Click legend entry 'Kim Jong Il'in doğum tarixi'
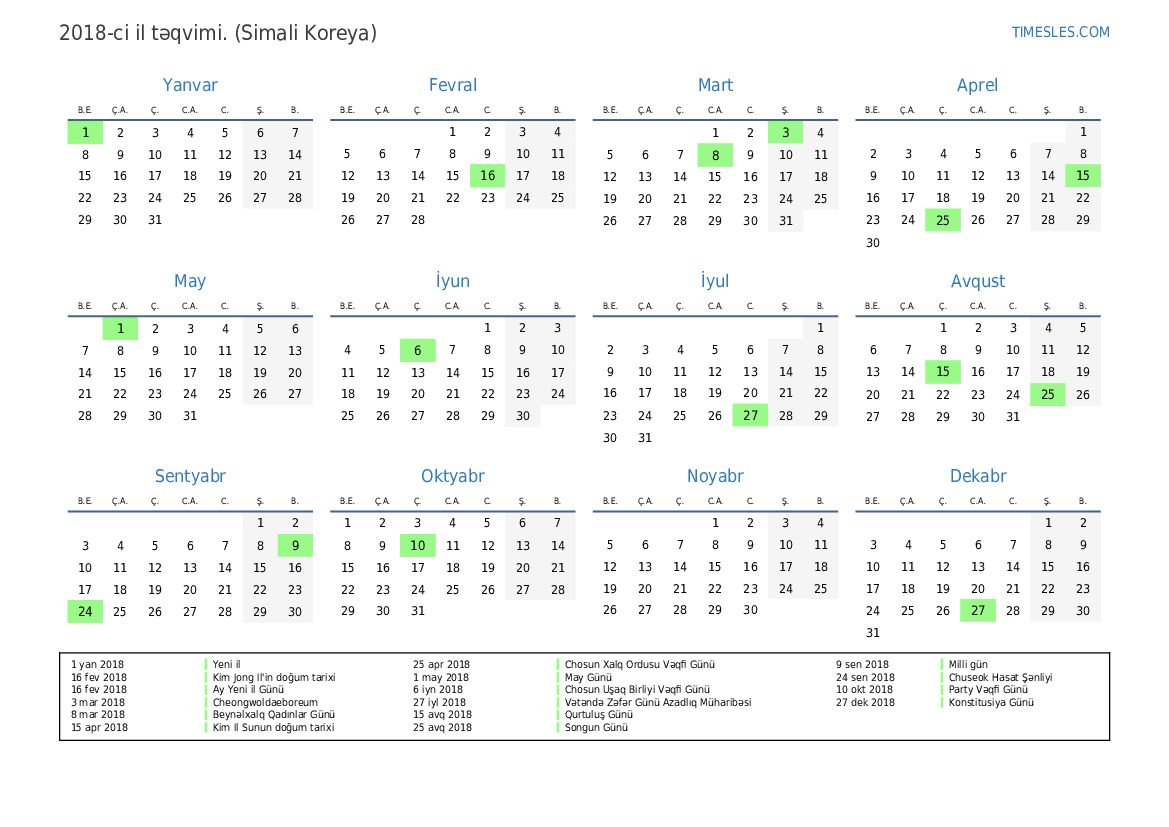 tap(274, 677)
